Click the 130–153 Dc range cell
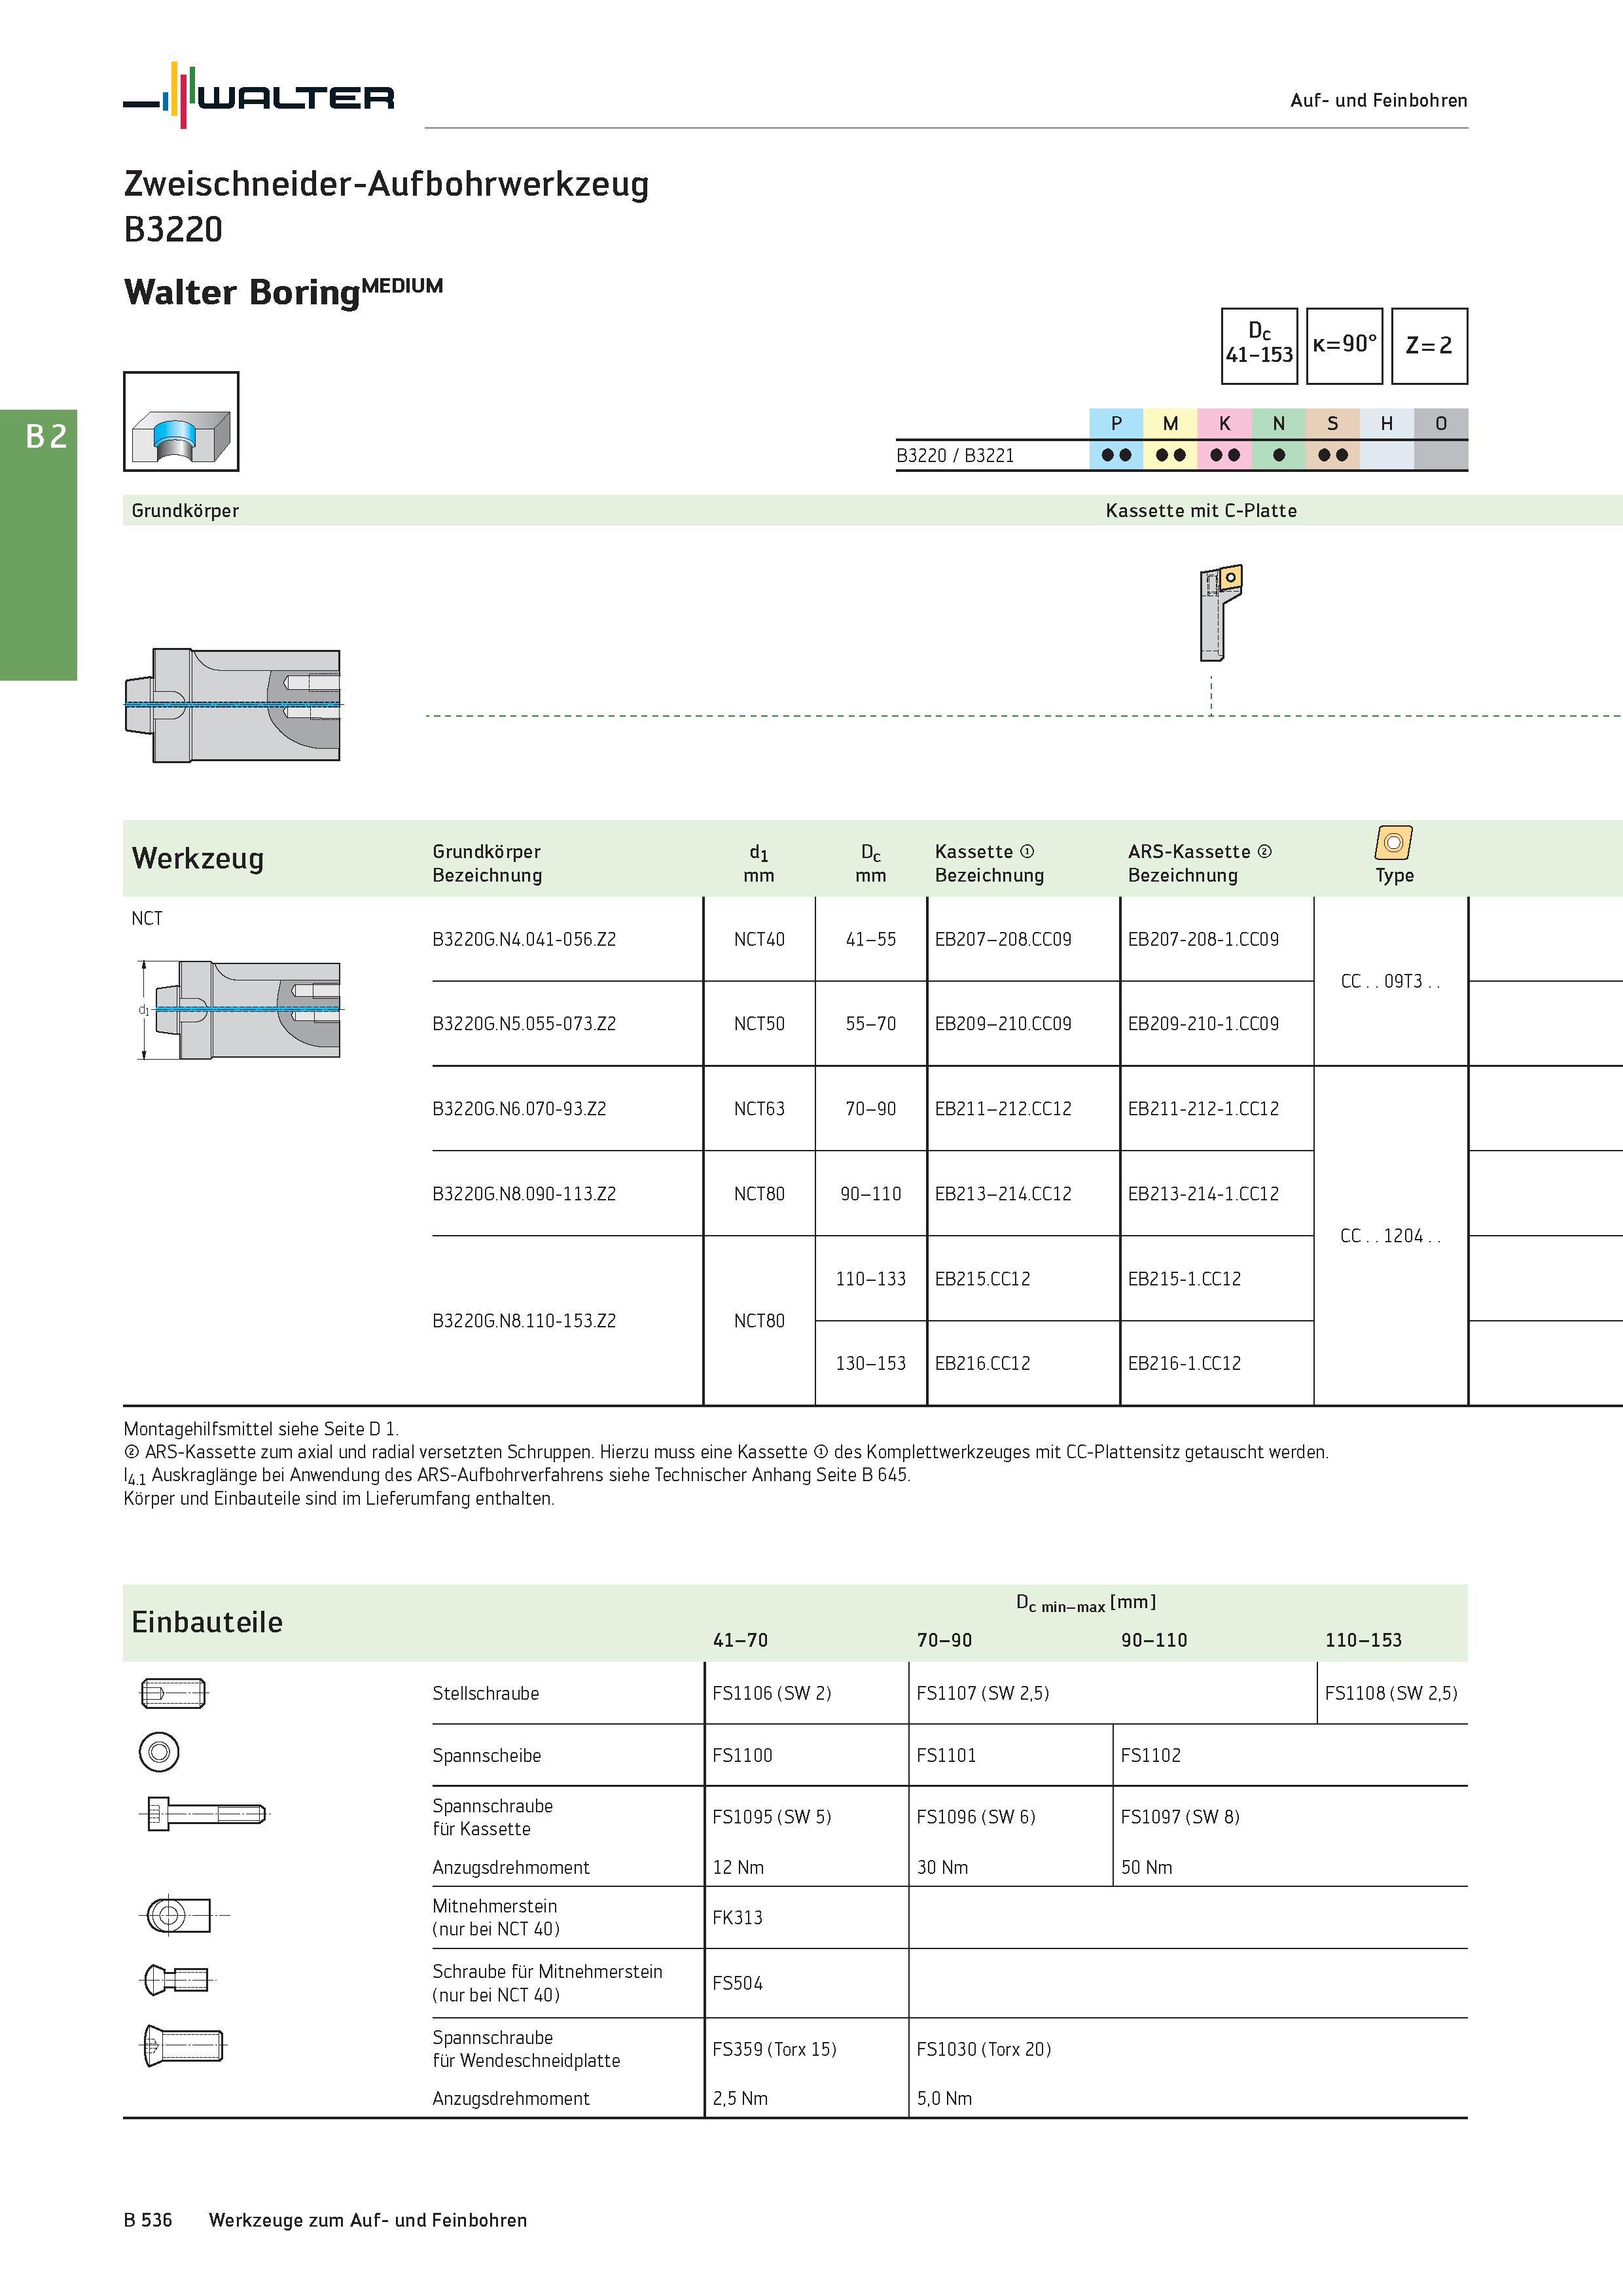This screenshot has width=1623, height=2296. click(x=871, y=1363)
